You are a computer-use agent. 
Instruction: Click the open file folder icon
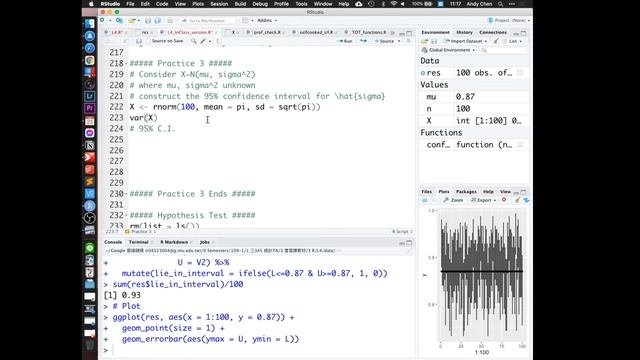click(x=131, y=20)
